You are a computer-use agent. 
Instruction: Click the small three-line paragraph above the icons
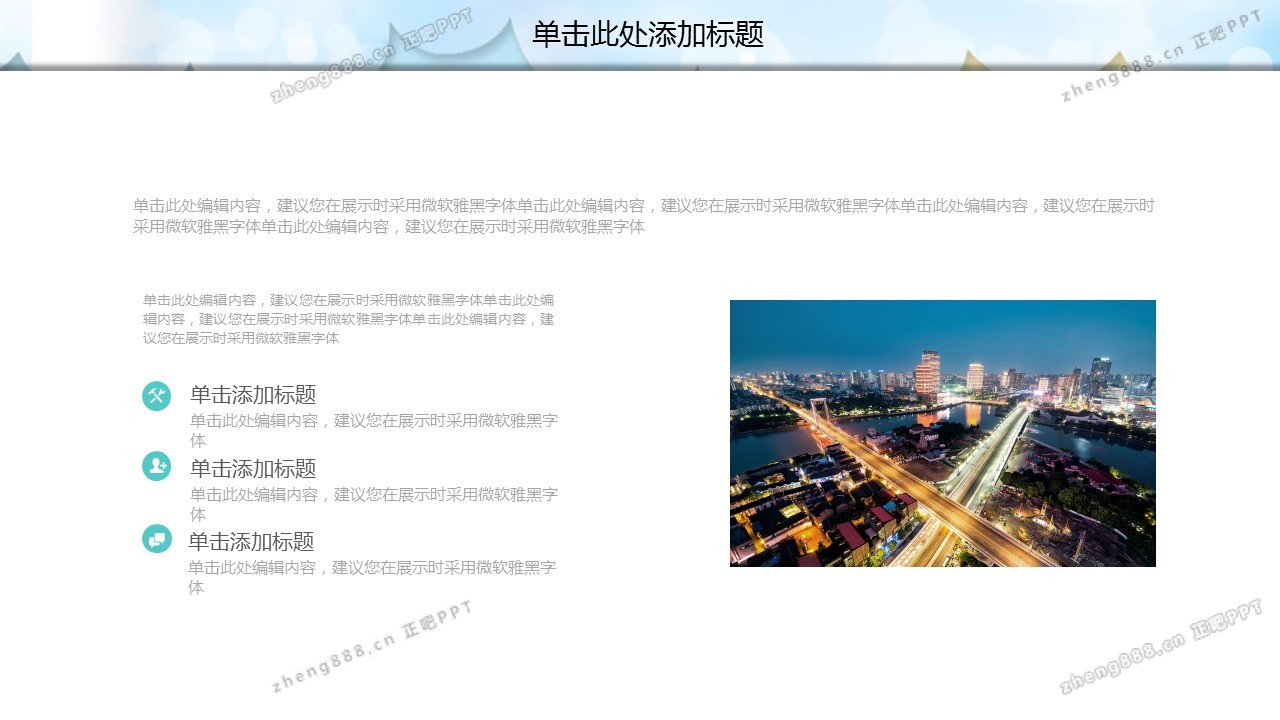(348, 319)
